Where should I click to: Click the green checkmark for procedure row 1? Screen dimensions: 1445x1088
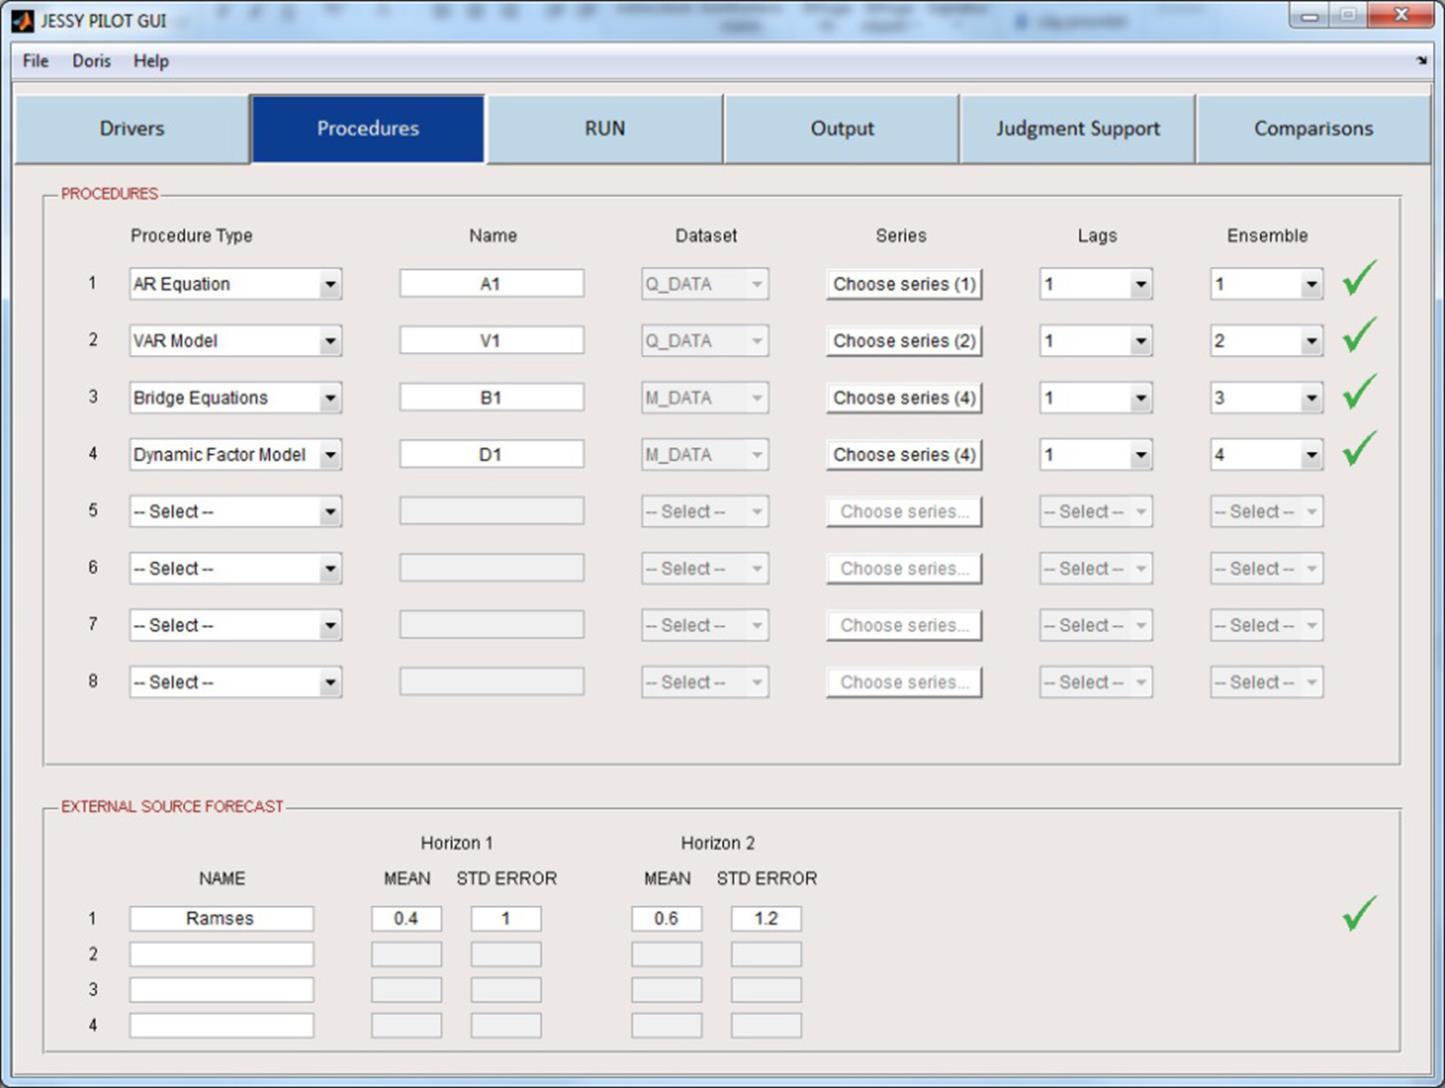pos(1359,278)
